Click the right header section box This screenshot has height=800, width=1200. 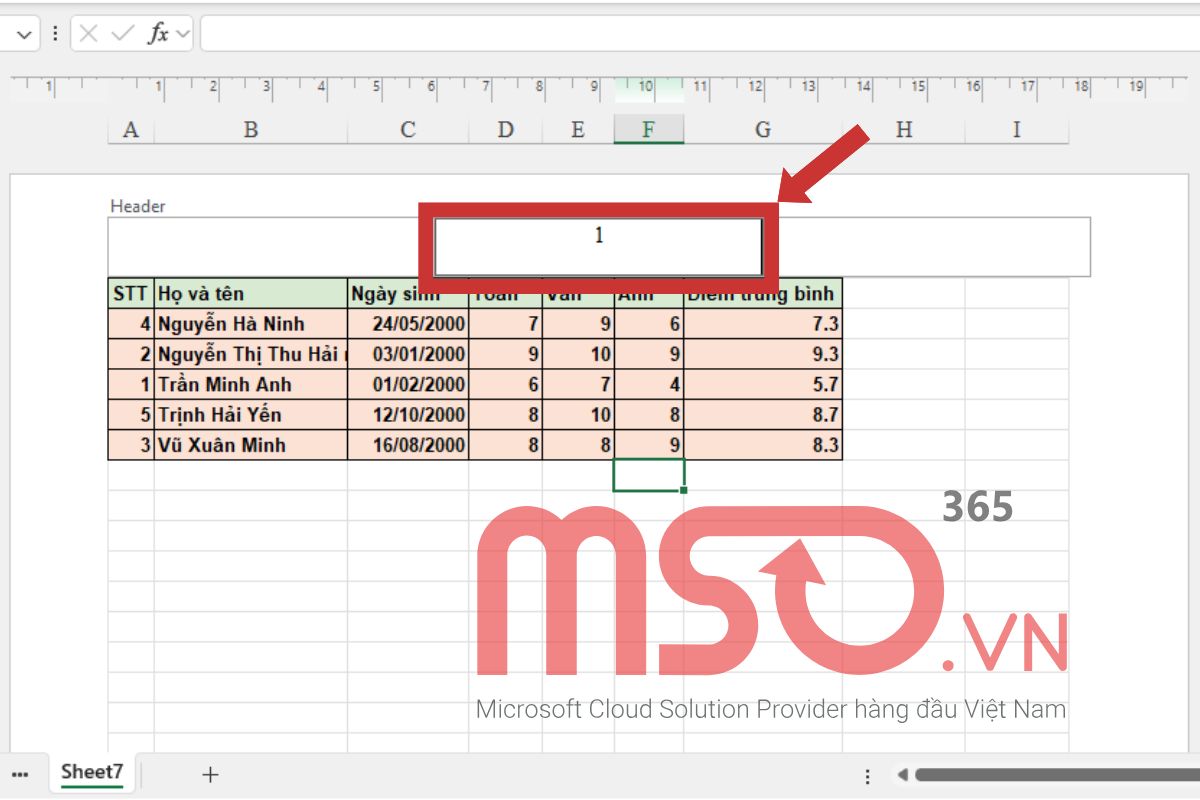pyautogui.click(x=927, y=246)
